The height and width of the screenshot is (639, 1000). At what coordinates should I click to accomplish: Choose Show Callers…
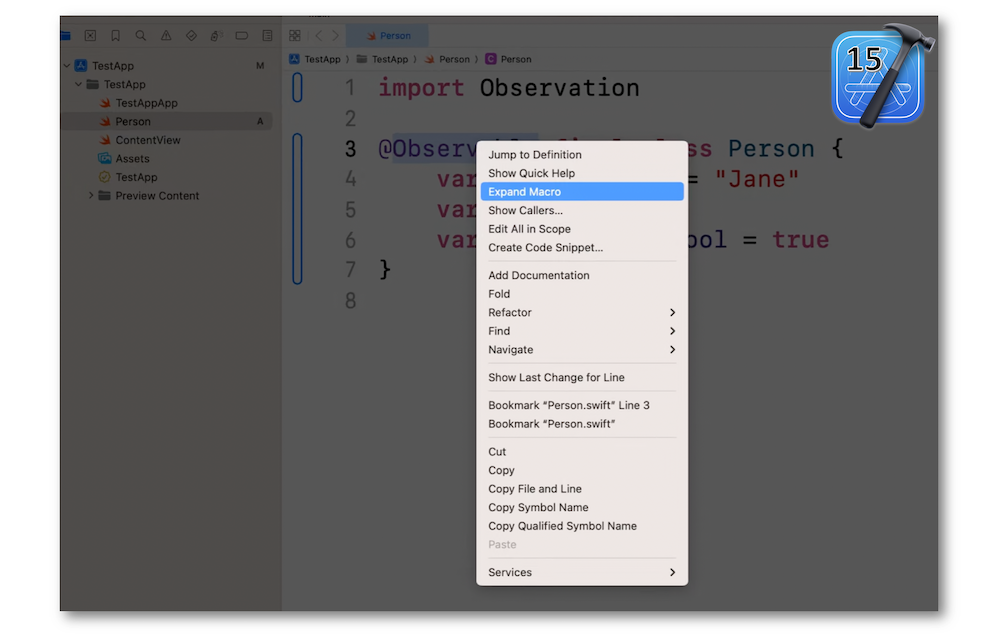[x=582, y=210]
